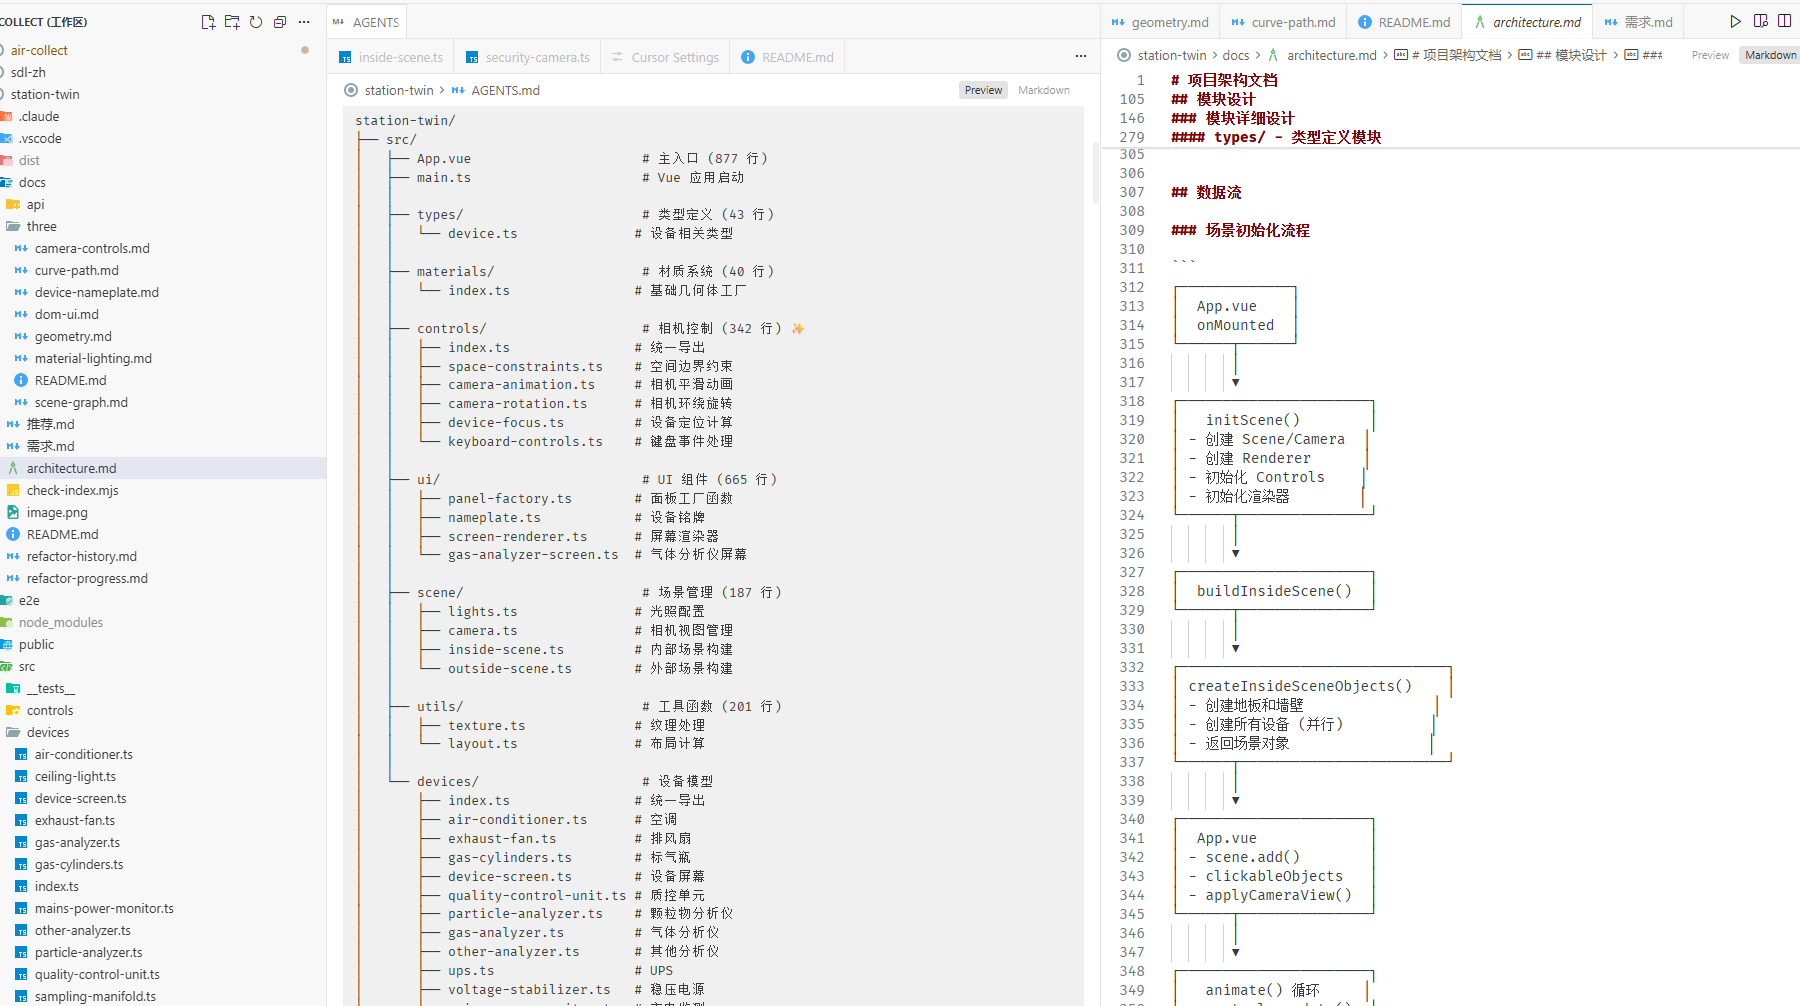Viewport: 1800px width, 1006px height.
Task: Collapse the devices folder in explorer
Action: 48,732
